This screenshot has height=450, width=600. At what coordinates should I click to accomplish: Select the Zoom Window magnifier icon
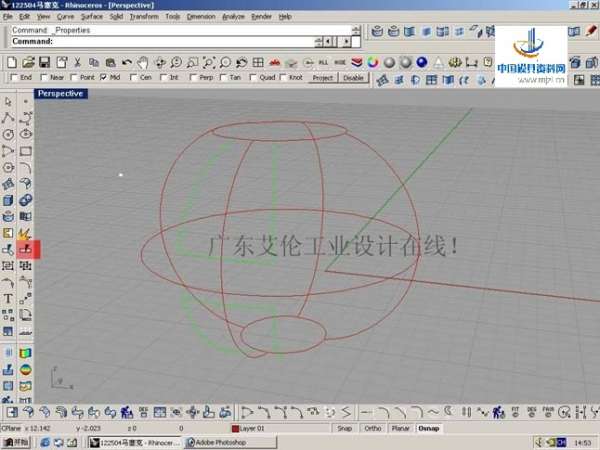click(192, 62)
